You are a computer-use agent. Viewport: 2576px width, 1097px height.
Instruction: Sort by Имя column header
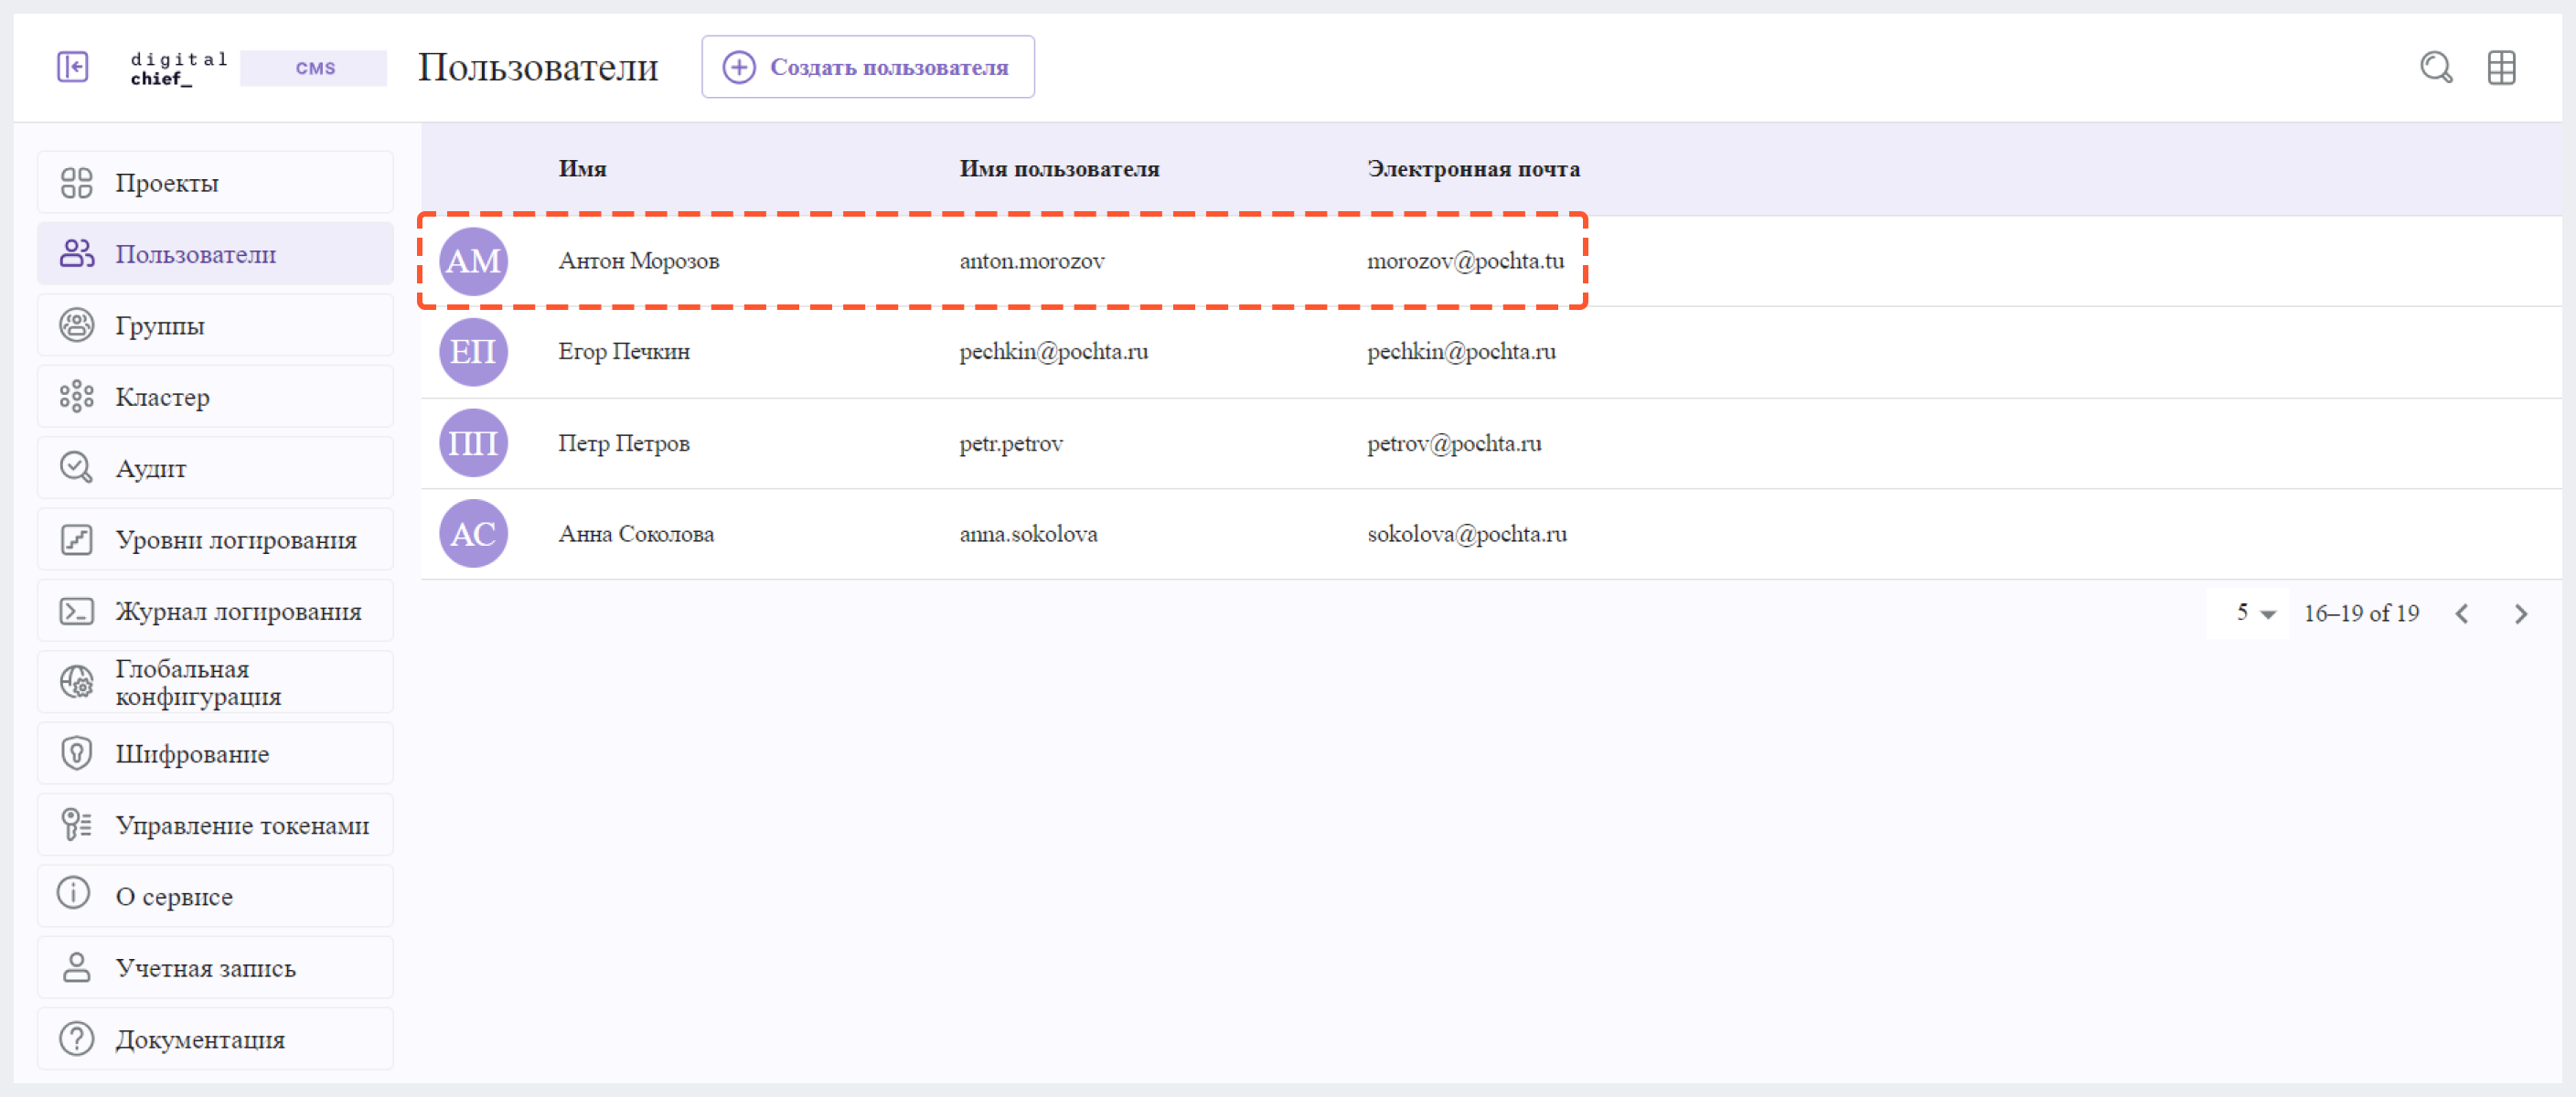[x=582, y=169]
